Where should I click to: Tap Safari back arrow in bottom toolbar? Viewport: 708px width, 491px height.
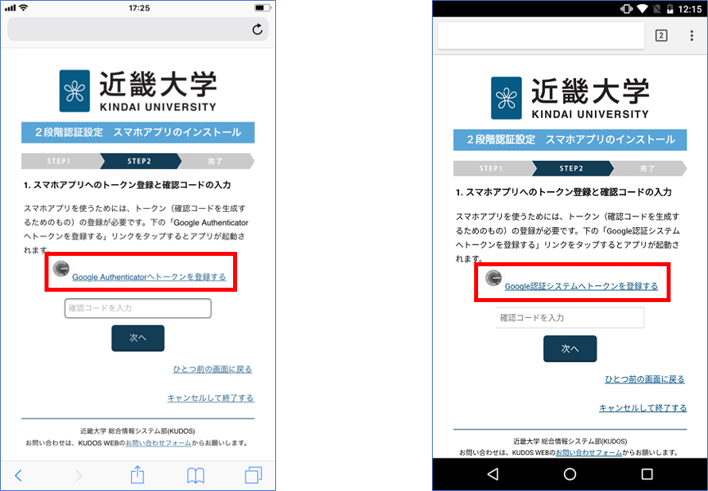click(18, 474)
